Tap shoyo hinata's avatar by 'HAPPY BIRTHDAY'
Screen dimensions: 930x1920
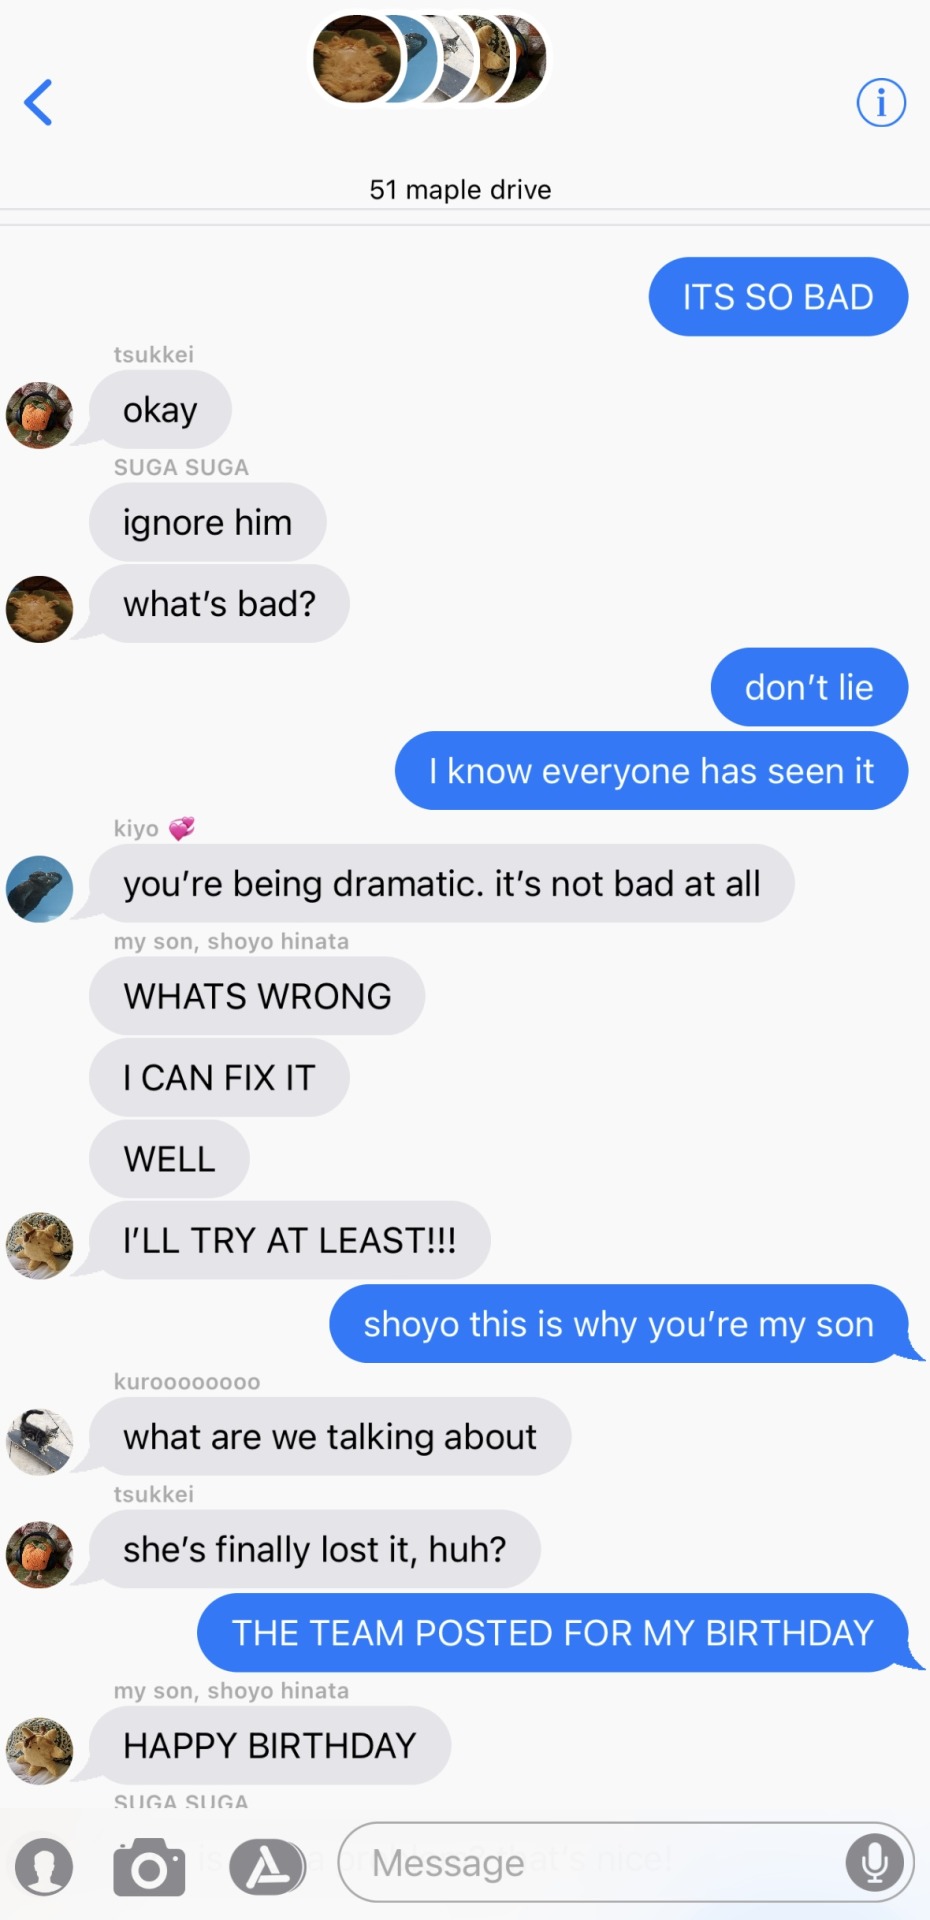point(40,1751)
